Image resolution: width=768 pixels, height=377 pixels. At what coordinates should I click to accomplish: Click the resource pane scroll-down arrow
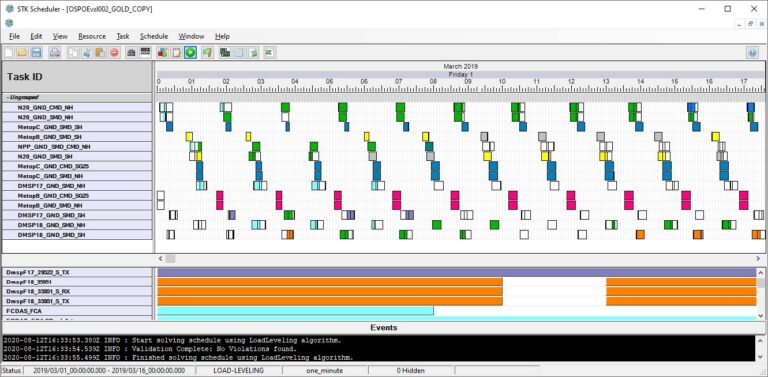coord(761,315)
